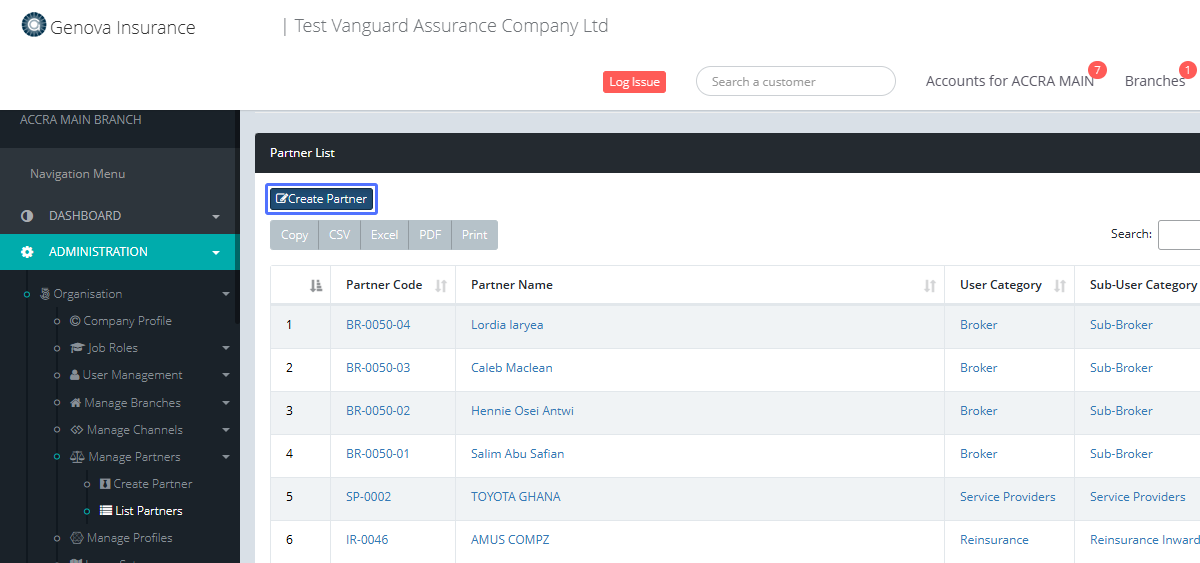
Task: Click the row number sort icon
Action: (316, 286)
